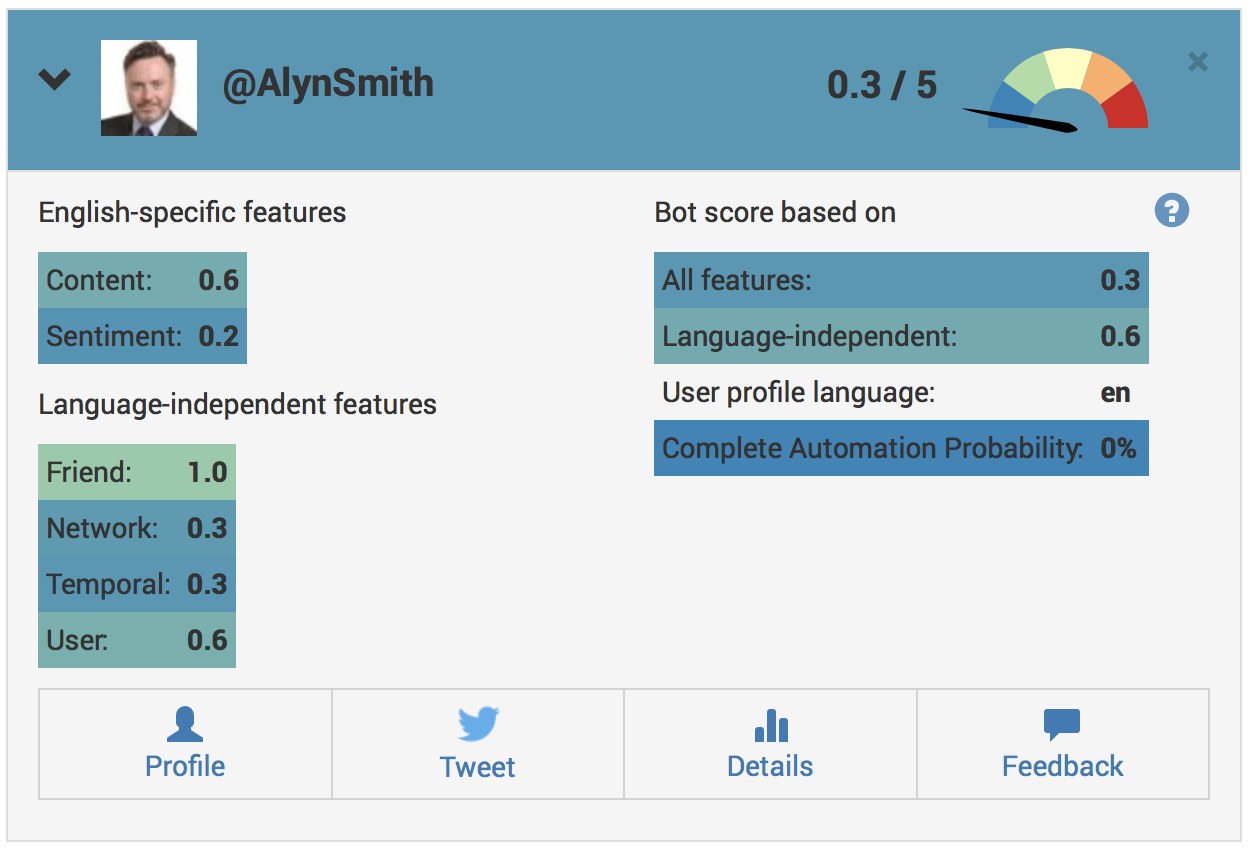Collapse the @AlynSmith result chevron
The image size is (1252, 850).
click(54, 79)
